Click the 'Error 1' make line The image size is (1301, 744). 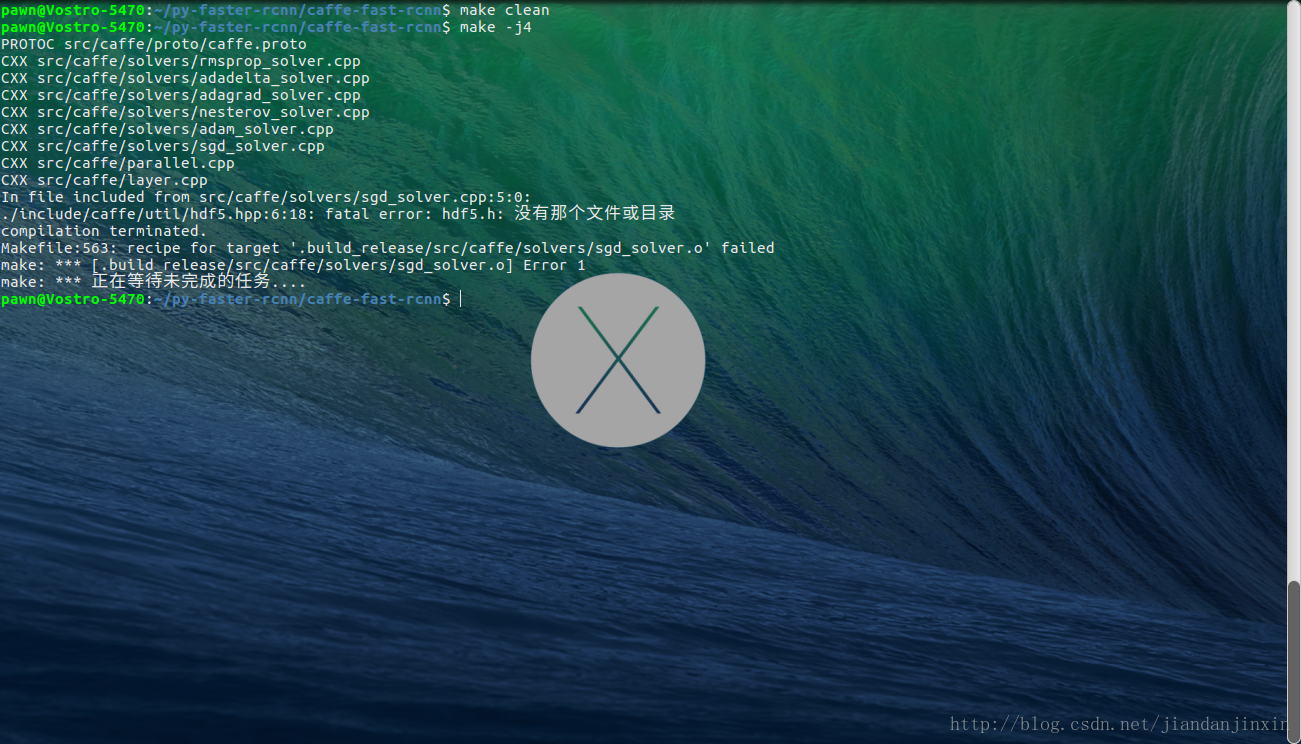(293, 265)
